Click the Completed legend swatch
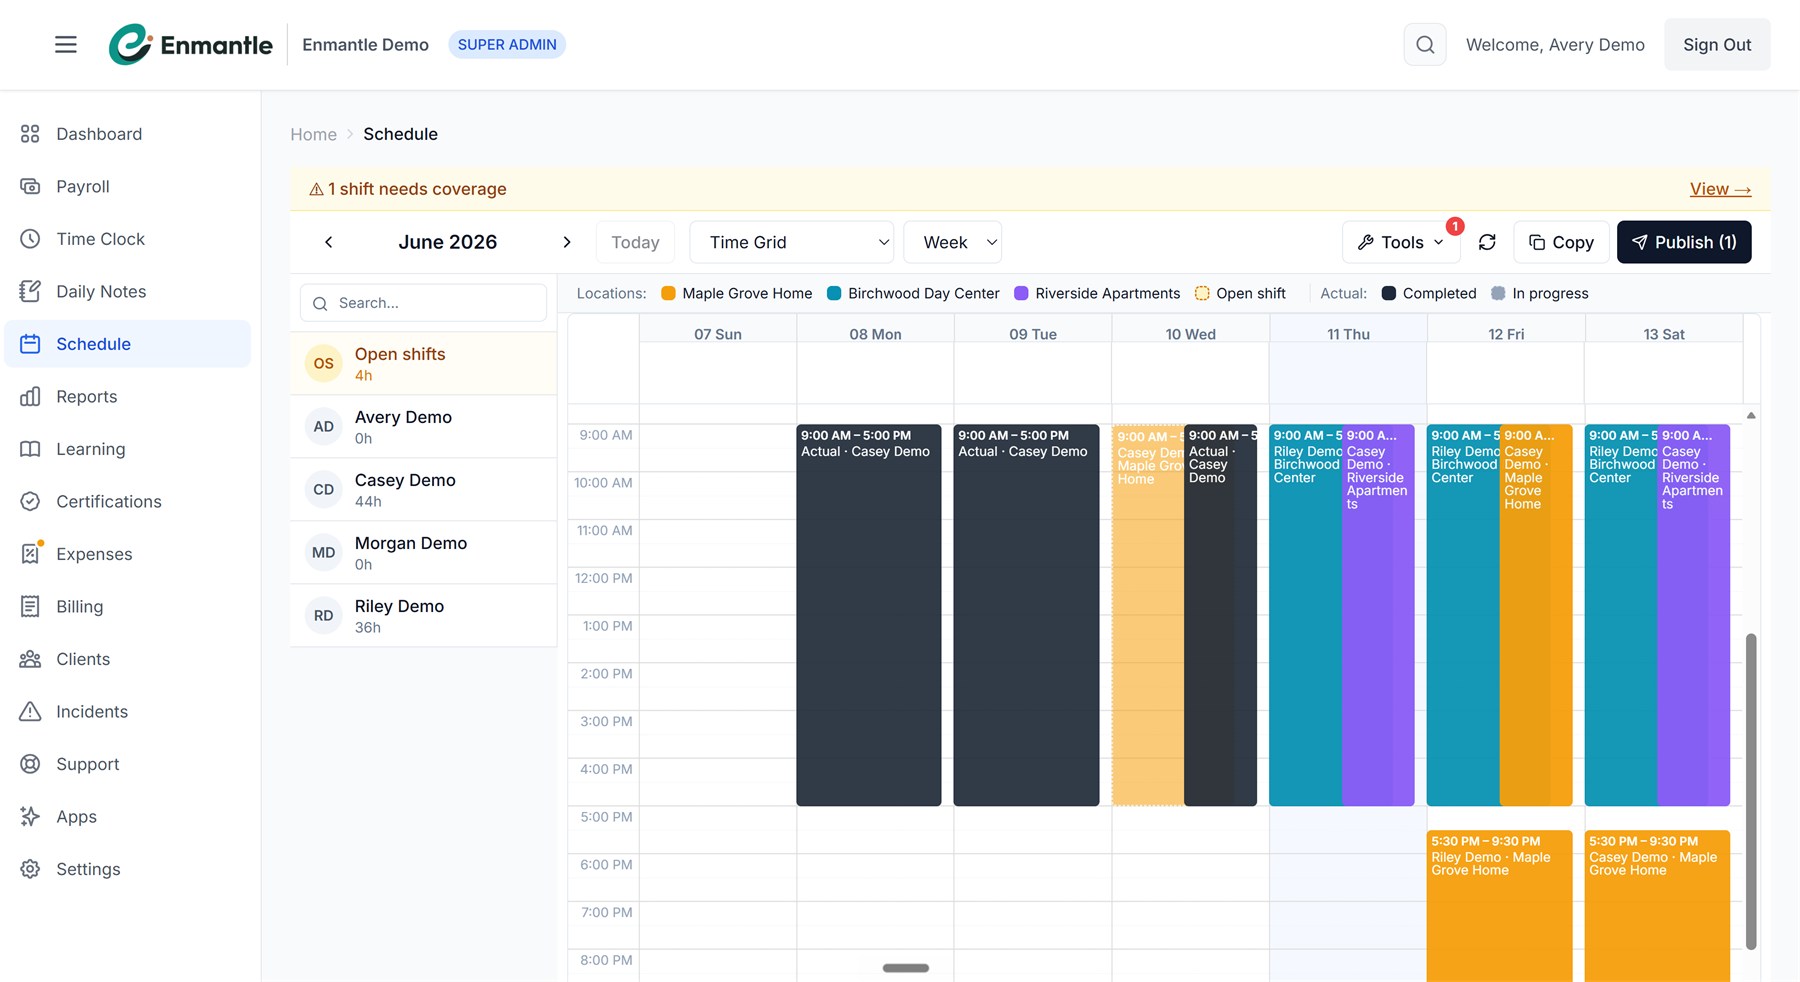 tap(1388, 293)
